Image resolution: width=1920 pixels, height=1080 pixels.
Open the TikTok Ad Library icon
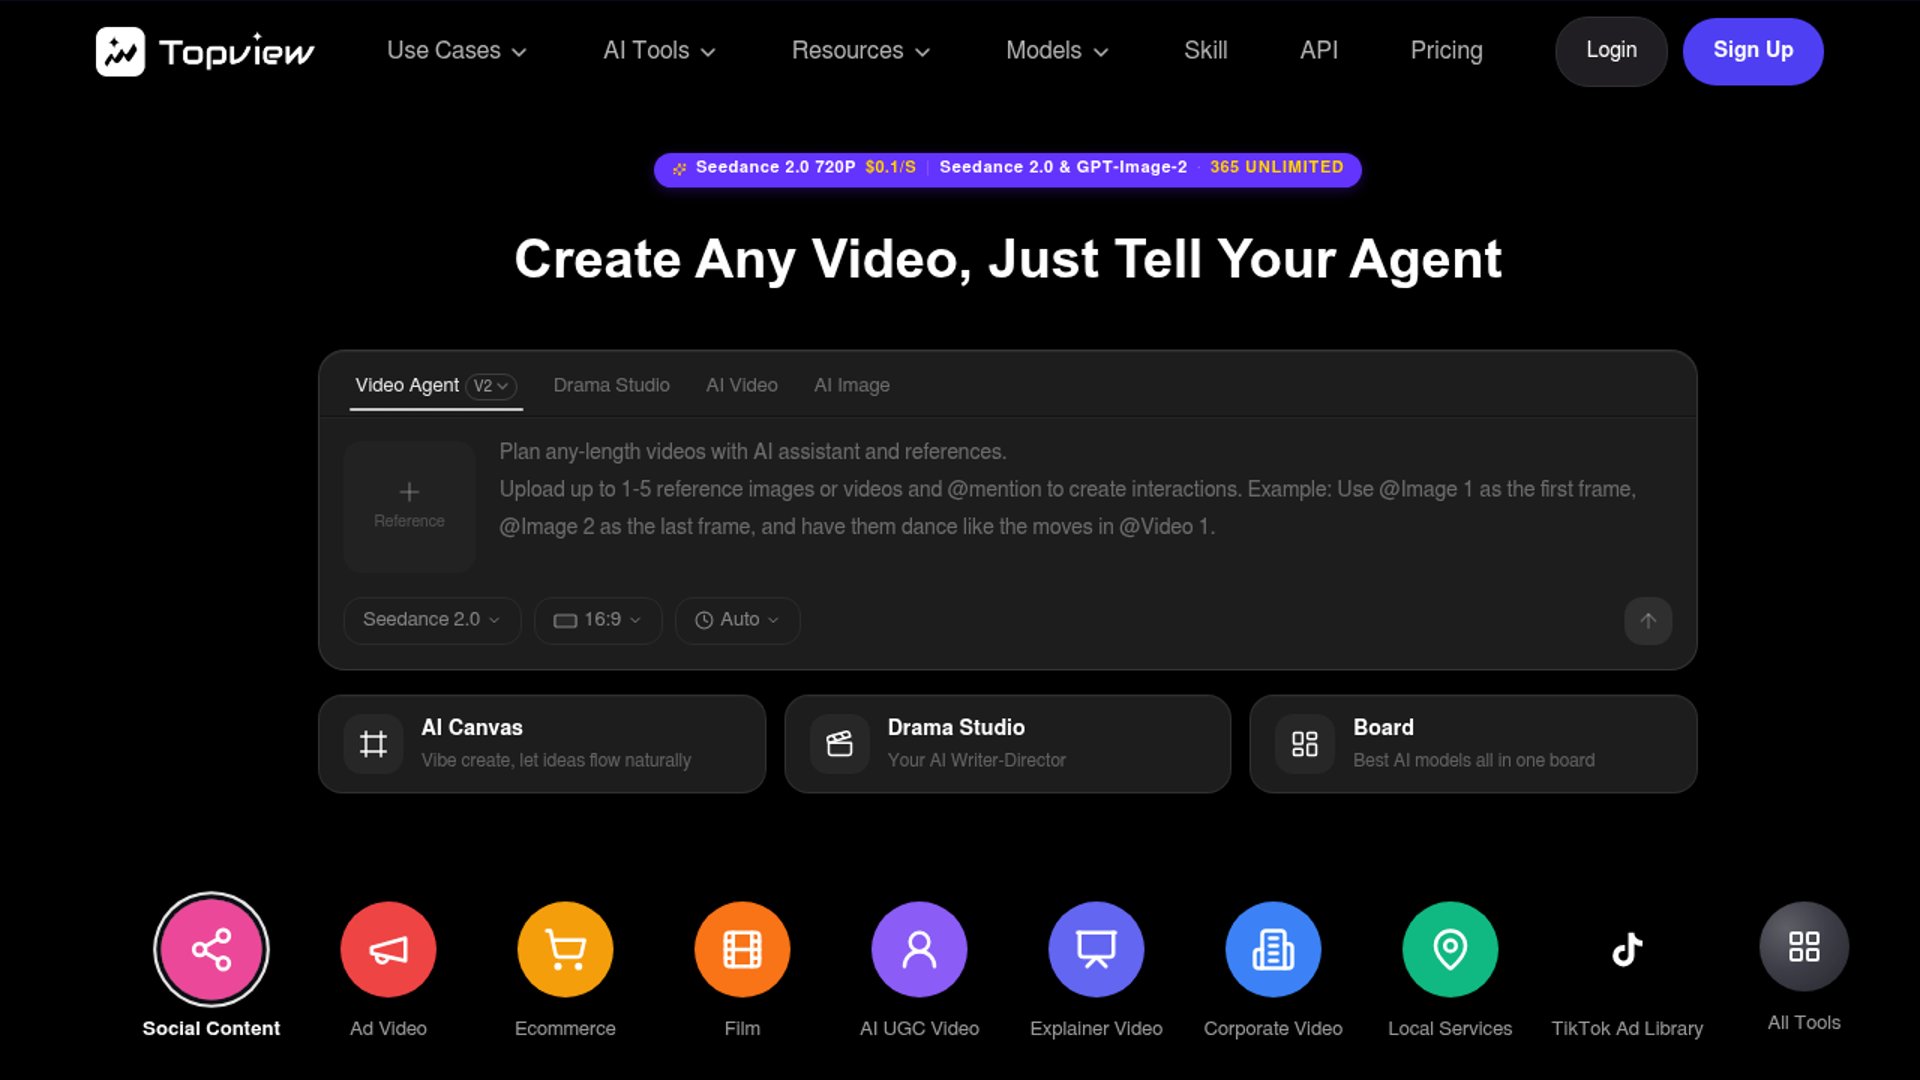point(1627,949)
